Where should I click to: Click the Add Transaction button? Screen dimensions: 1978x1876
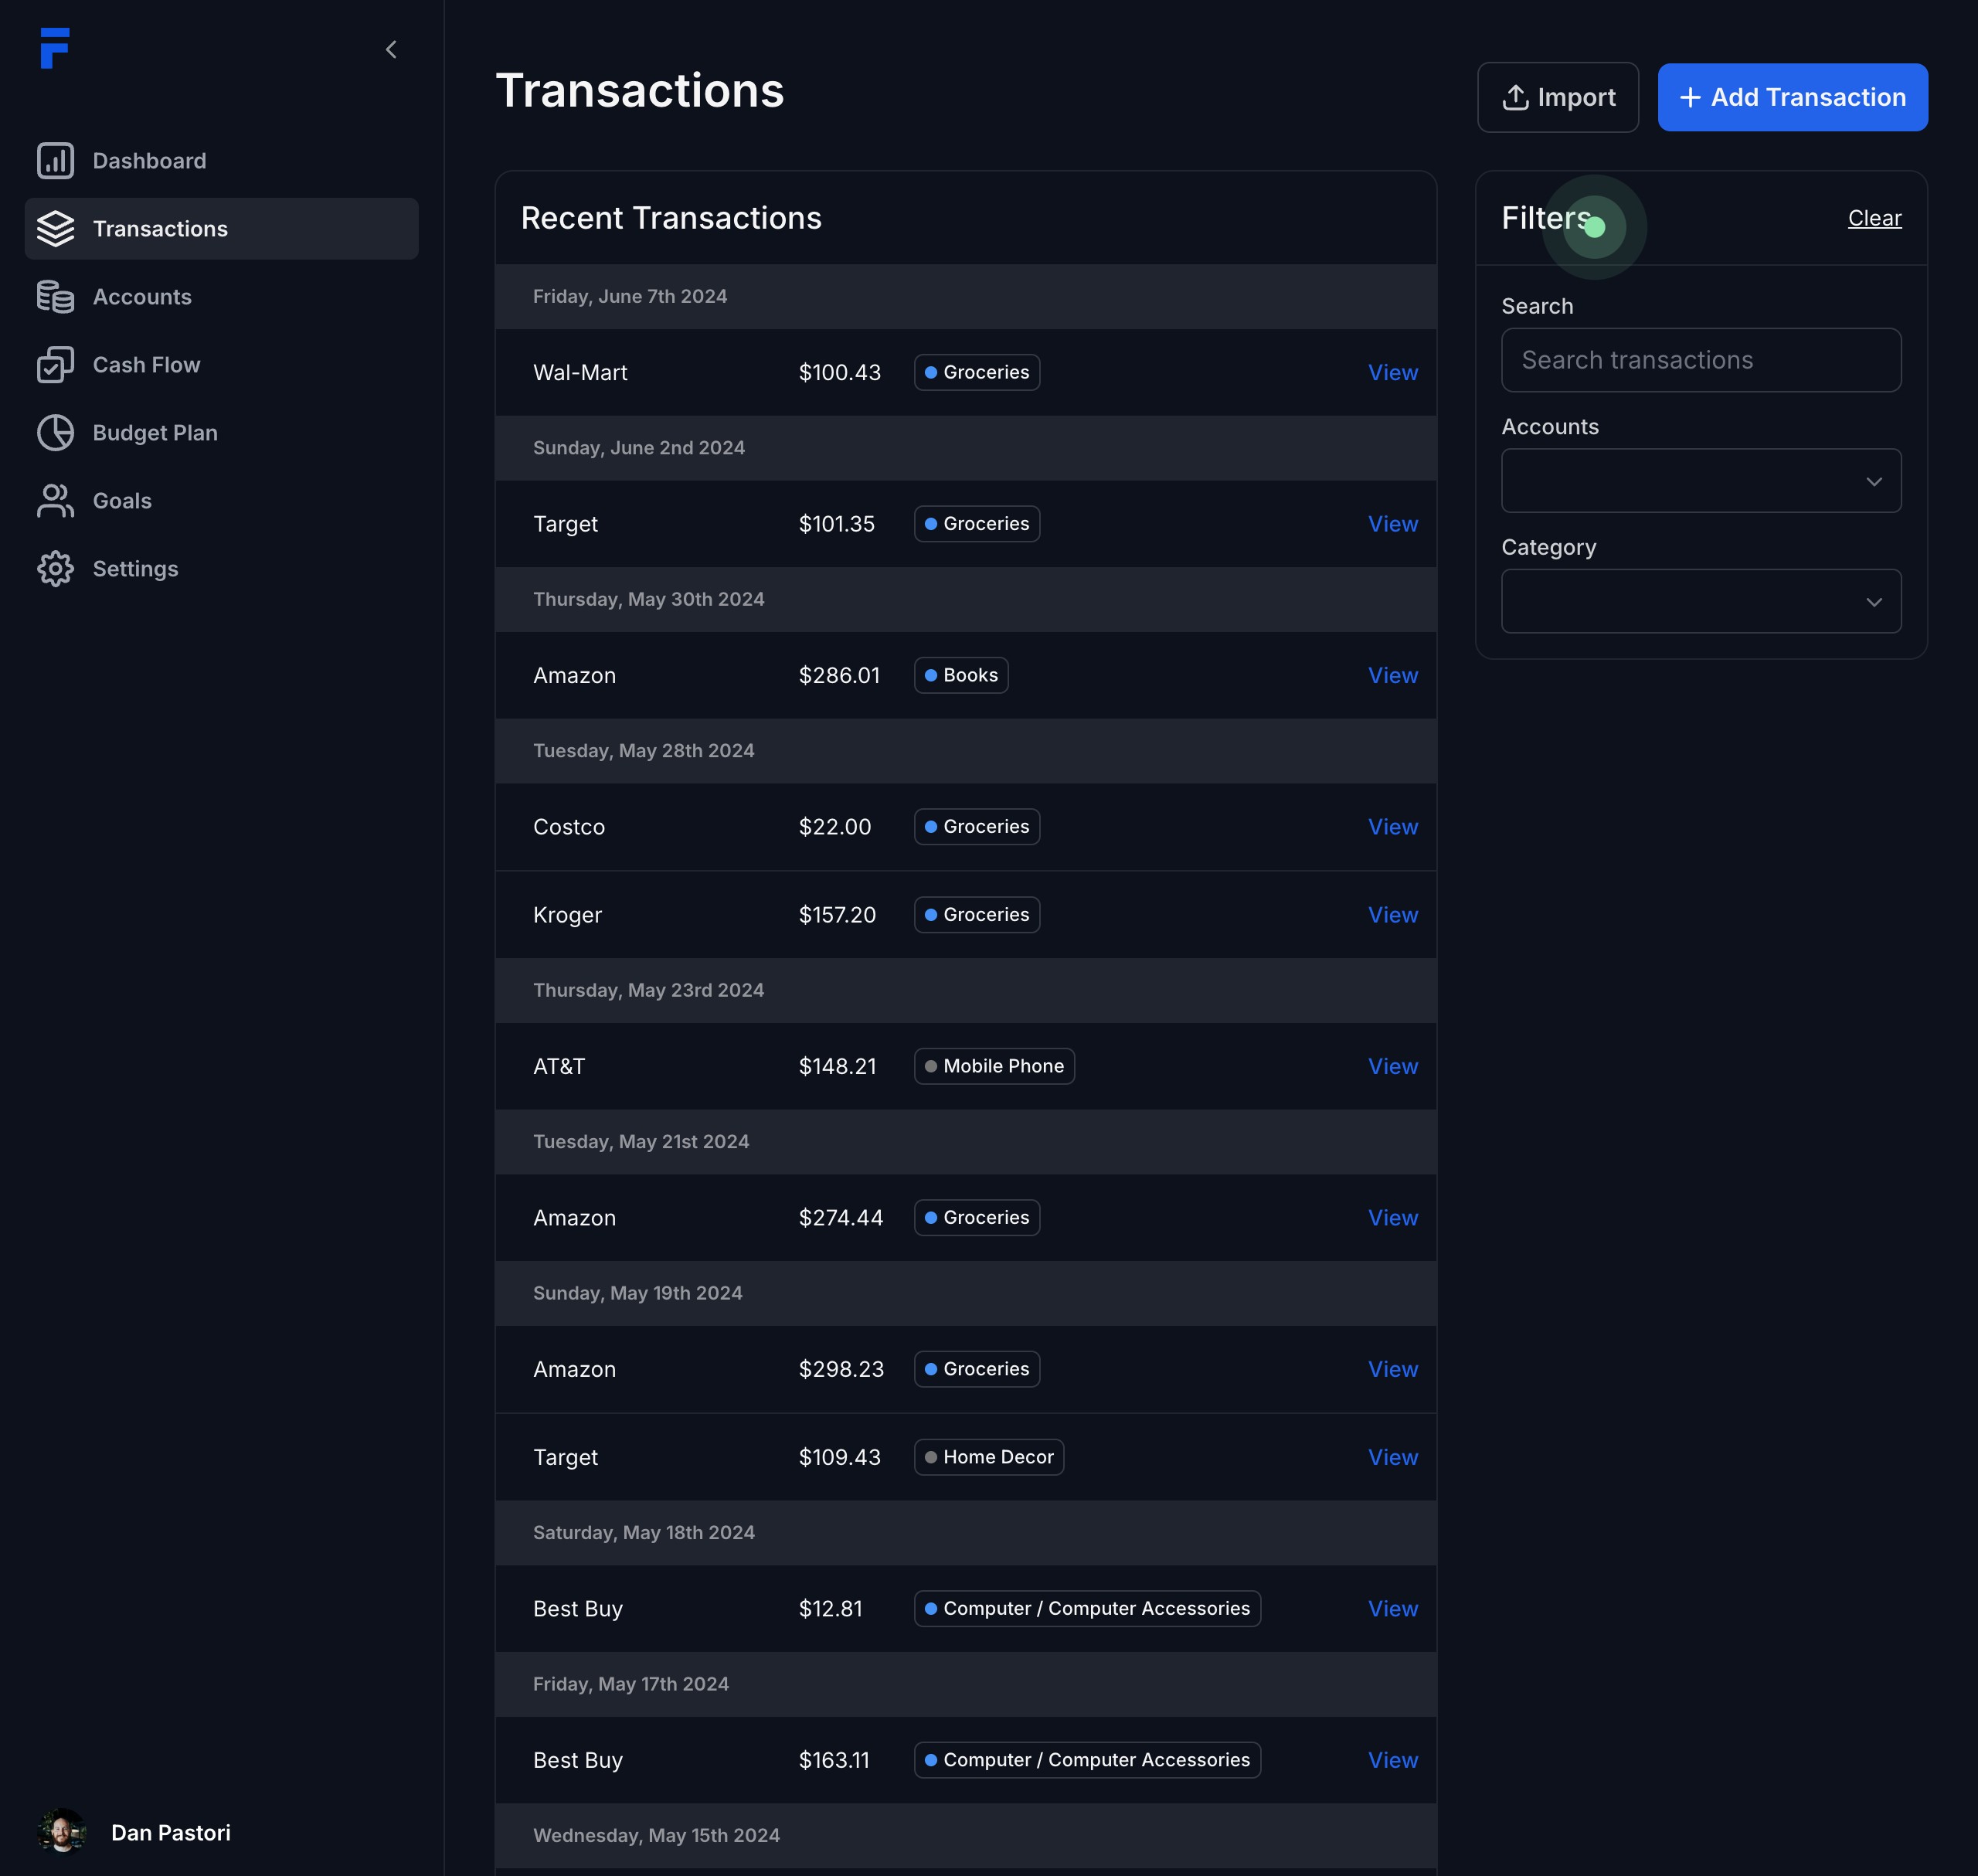click(x=1792, y=97)
